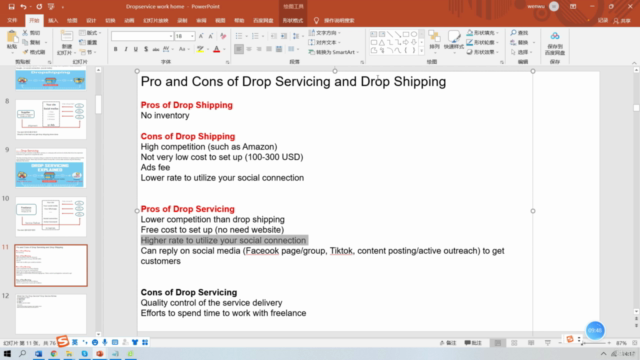Set Justify paragraph alignment
Image resolution: width=640 pixels, height=360 pixels.
[269, 49]
